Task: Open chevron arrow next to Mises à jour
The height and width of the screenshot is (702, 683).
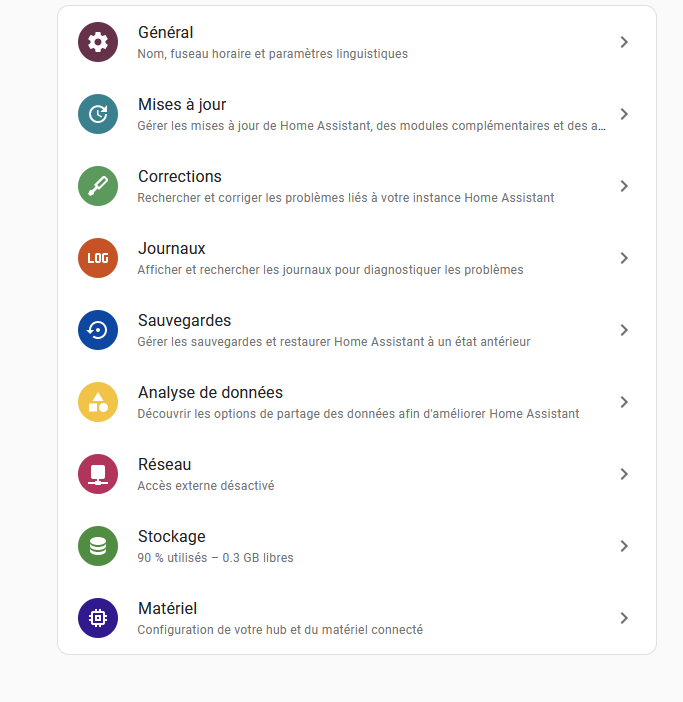Action: point(624,114)
